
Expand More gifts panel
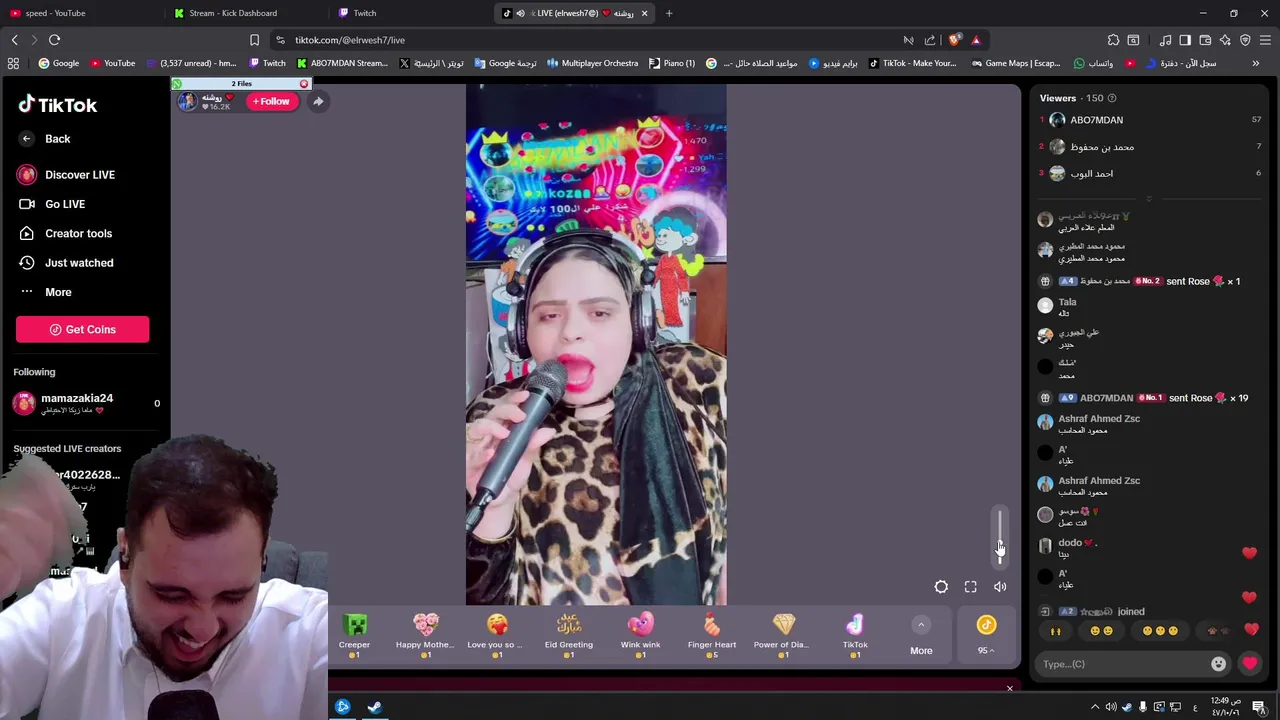pos(921,637)
